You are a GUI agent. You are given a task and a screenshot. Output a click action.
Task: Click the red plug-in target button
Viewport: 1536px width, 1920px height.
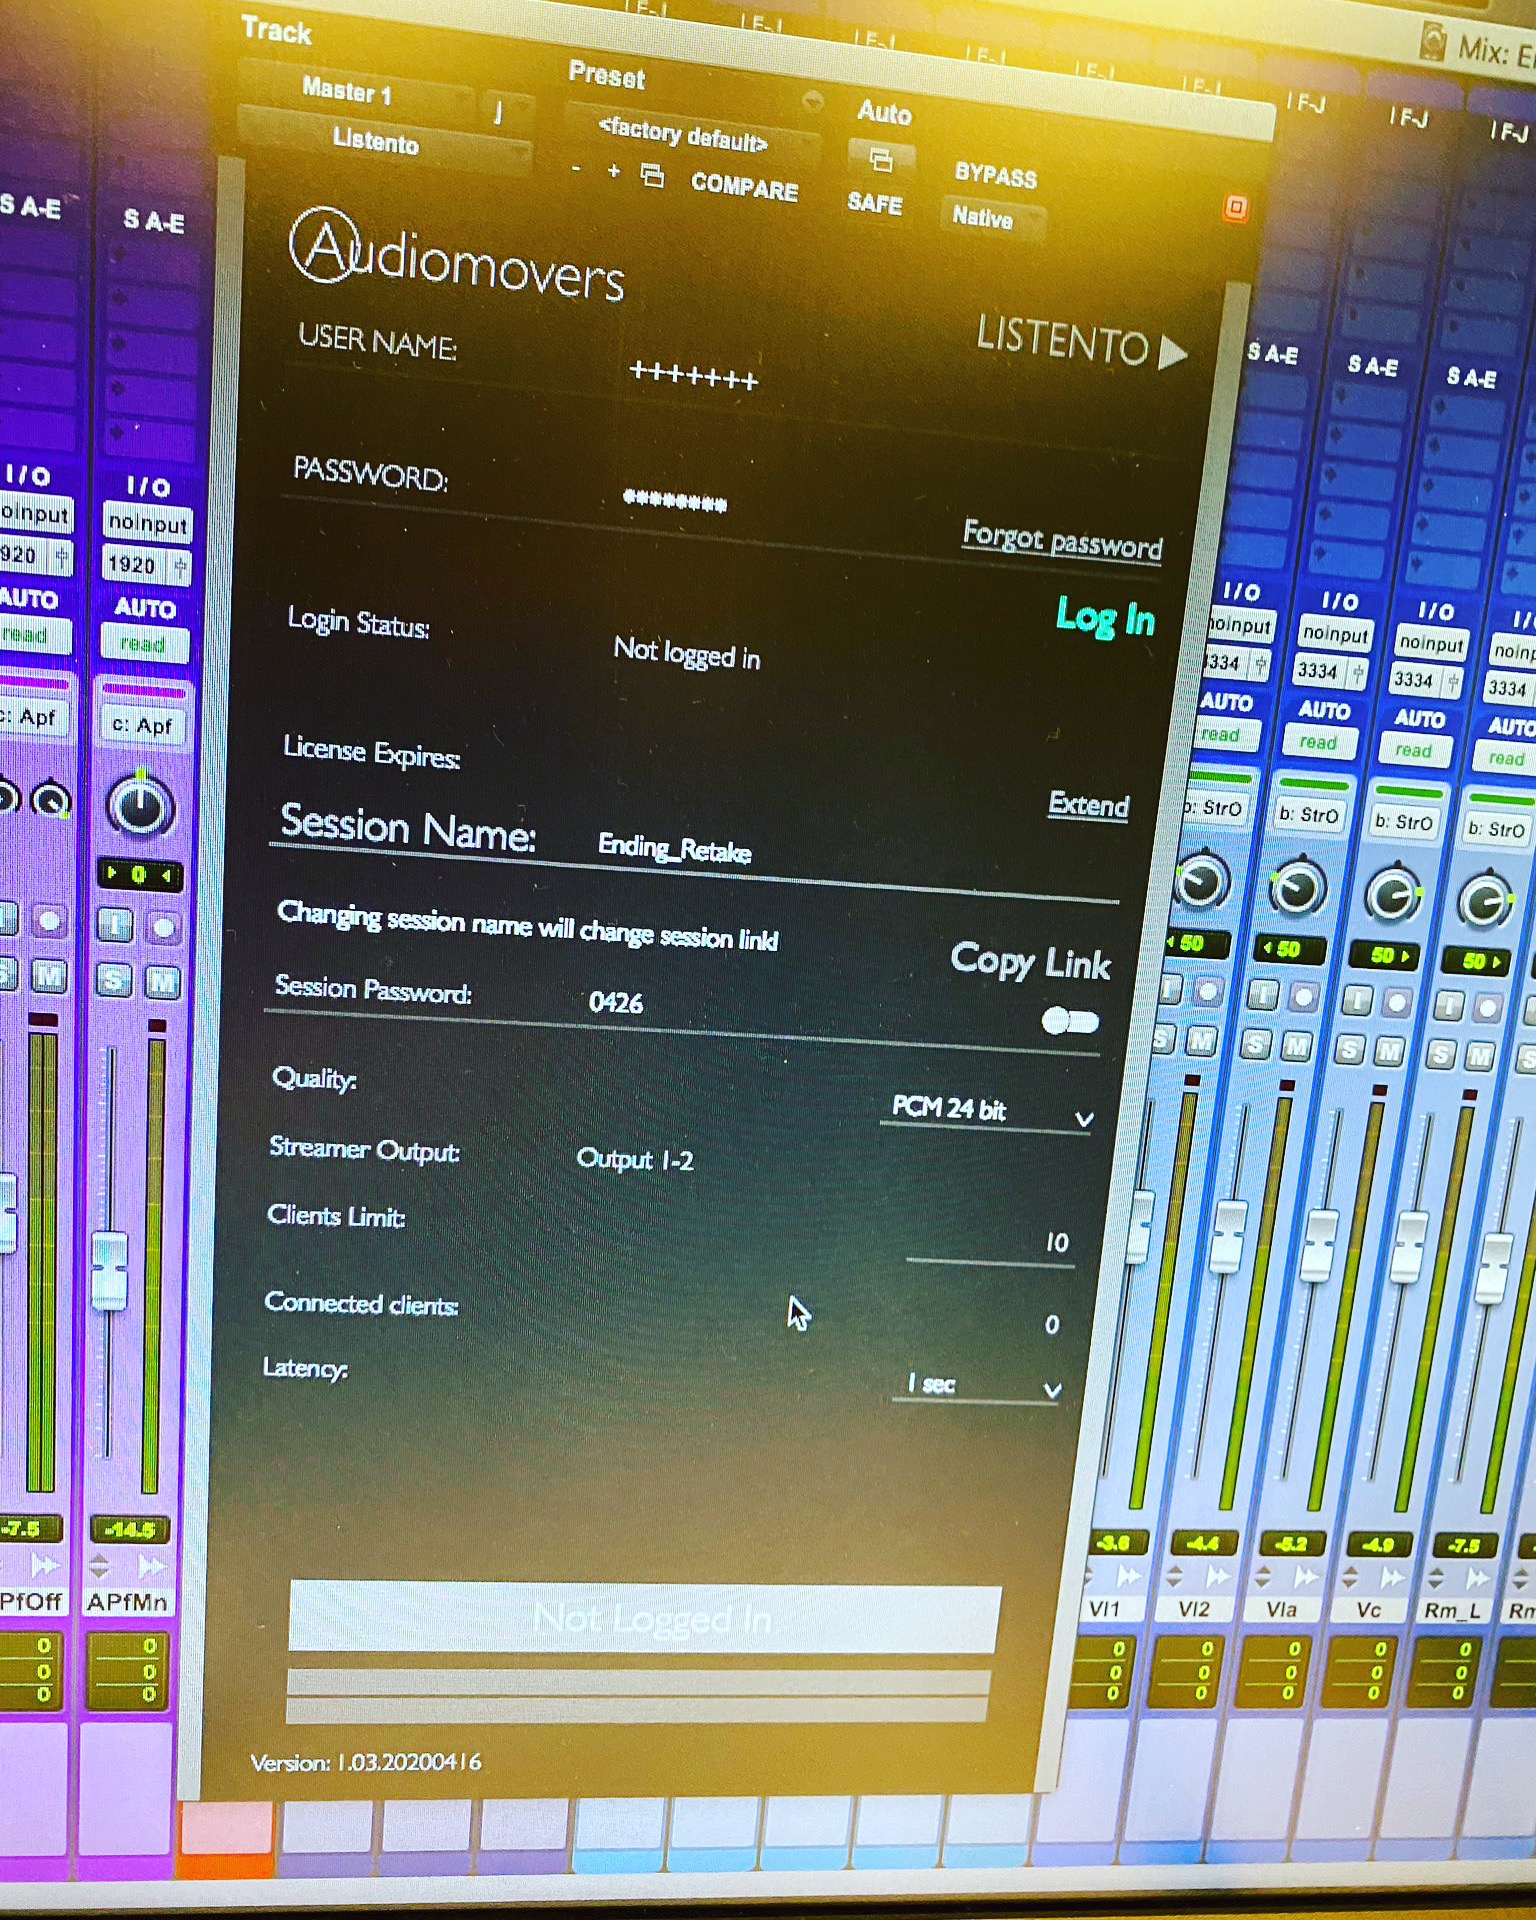[1235, 208]
